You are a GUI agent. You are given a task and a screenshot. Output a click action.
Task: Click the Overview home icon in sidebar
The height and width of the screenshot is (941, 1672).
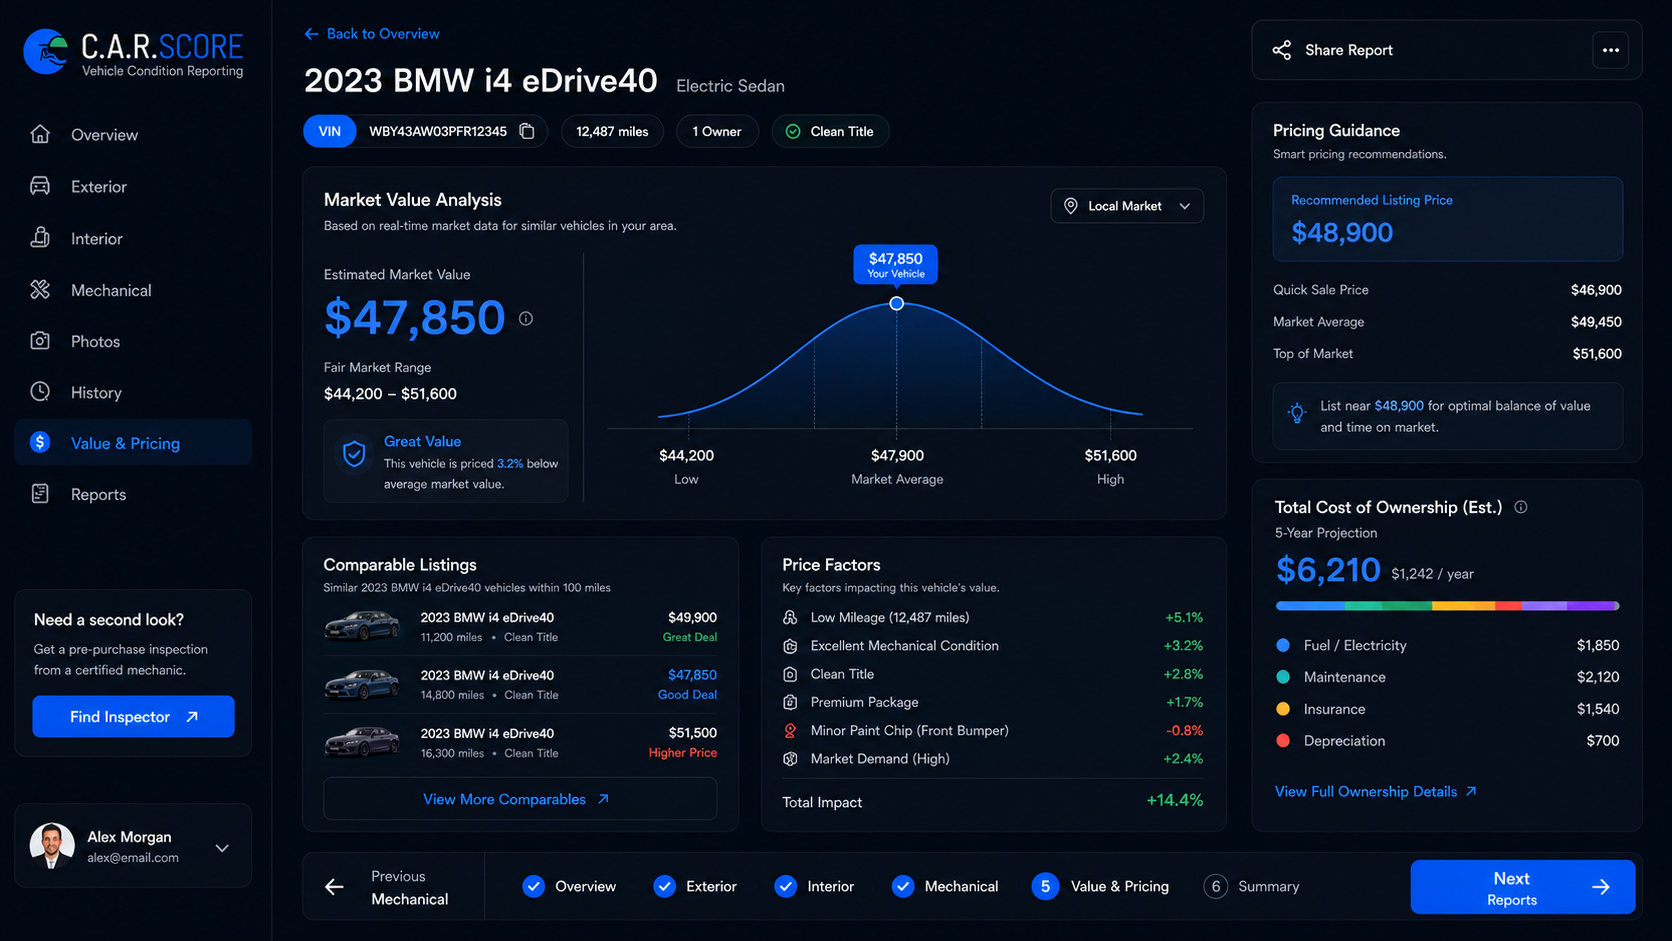[x=40, y=134]
